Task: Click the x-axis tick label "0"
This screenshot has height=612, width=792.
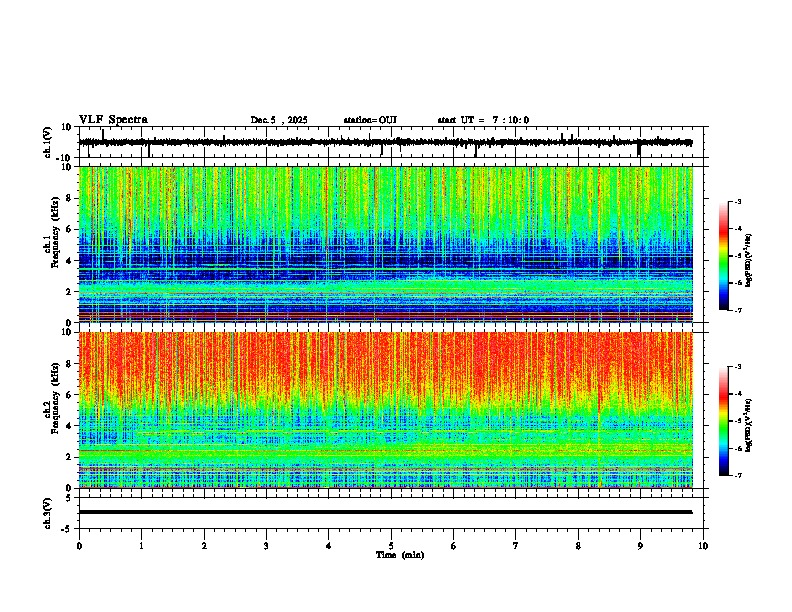Action: click(79, 546)
